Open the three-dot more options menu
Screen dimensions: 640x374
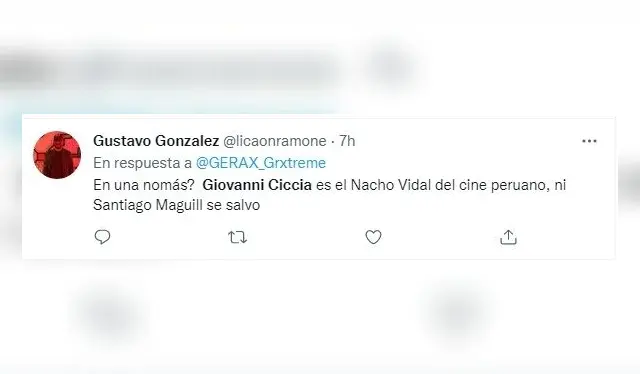589,141
